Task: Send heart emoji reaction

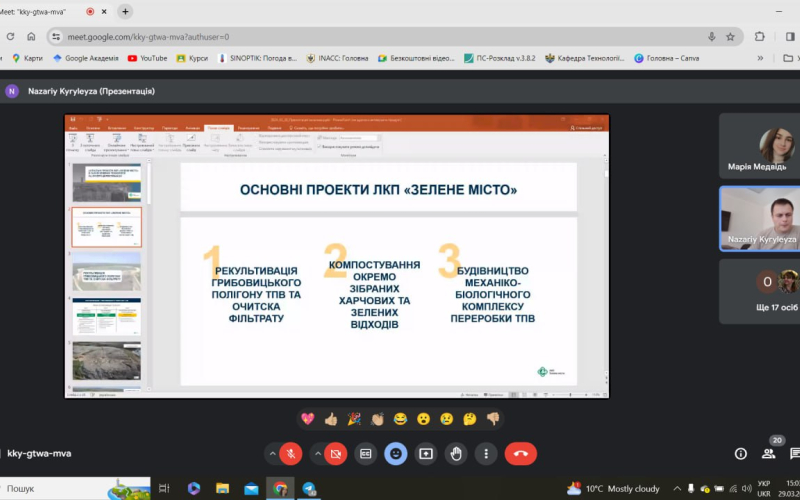Action: click(308, 419)
